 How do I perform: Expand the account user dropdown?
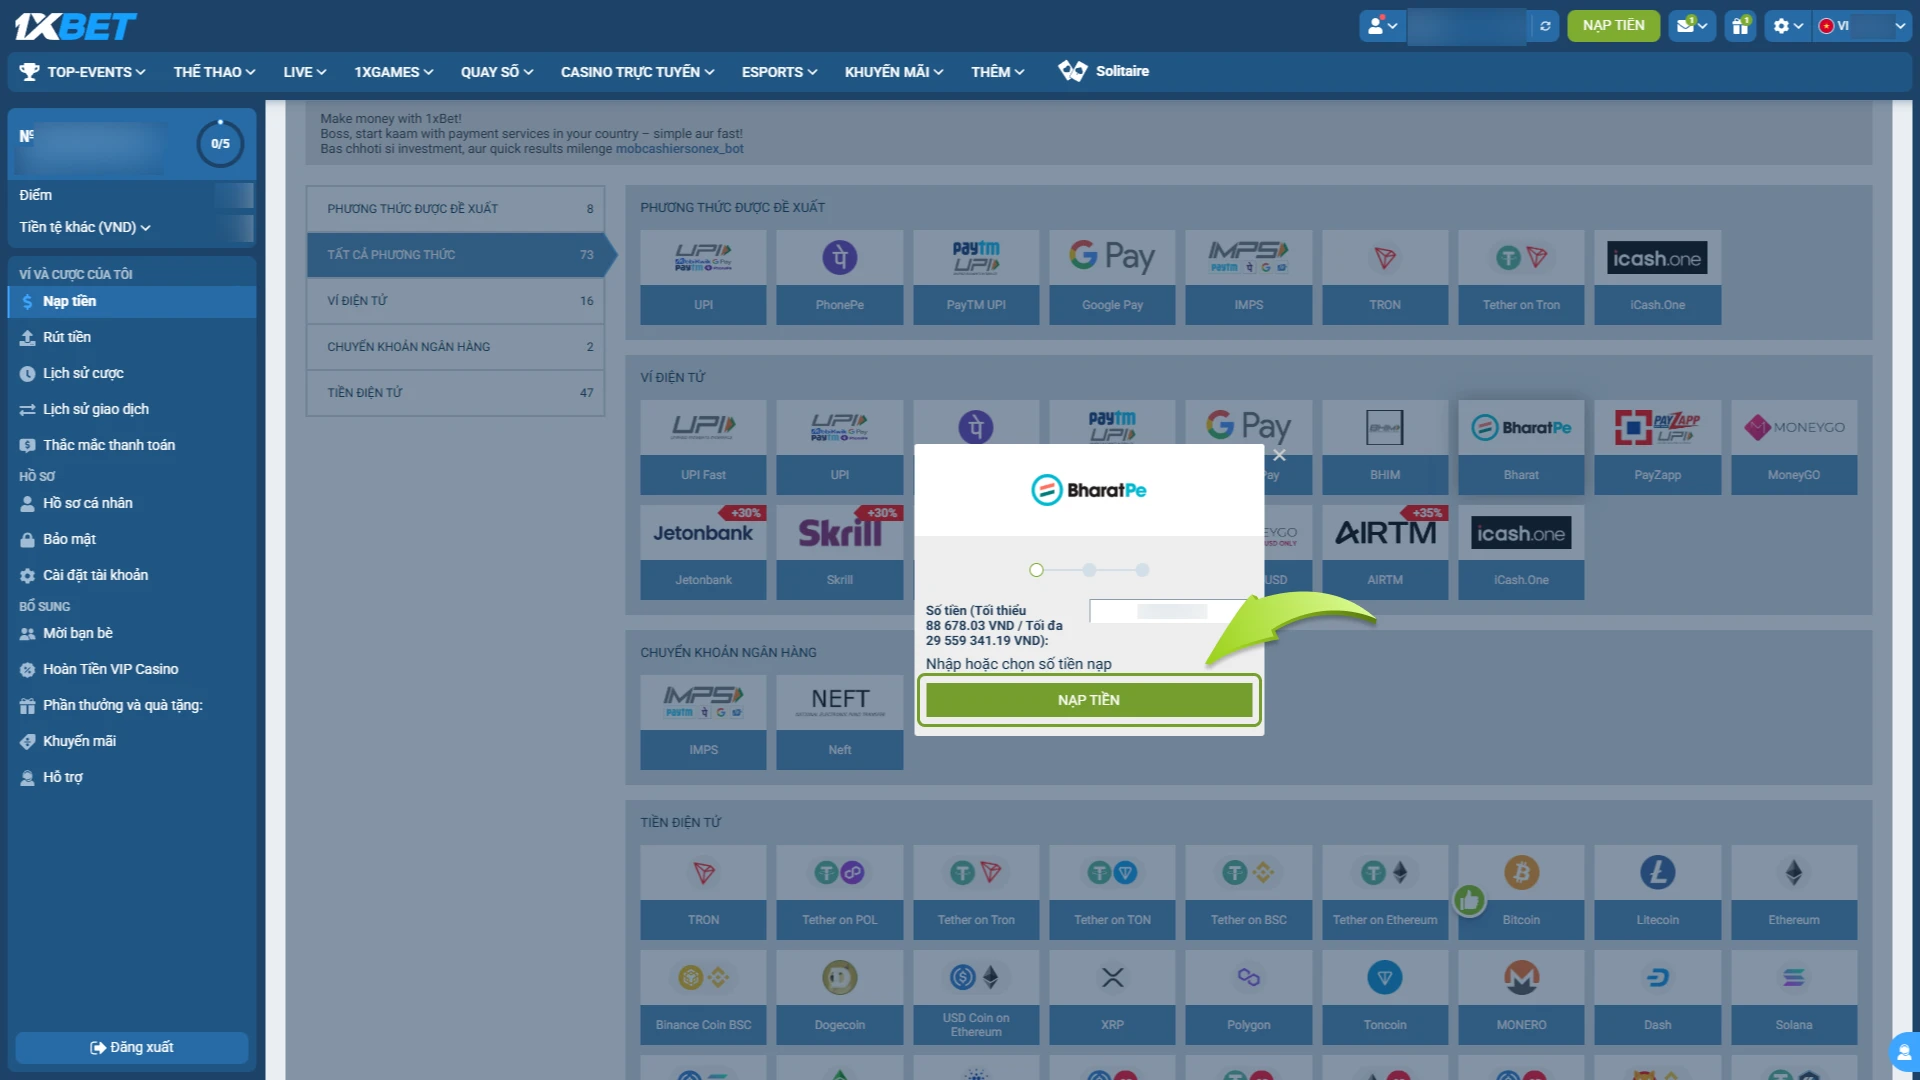[1382, 26]
